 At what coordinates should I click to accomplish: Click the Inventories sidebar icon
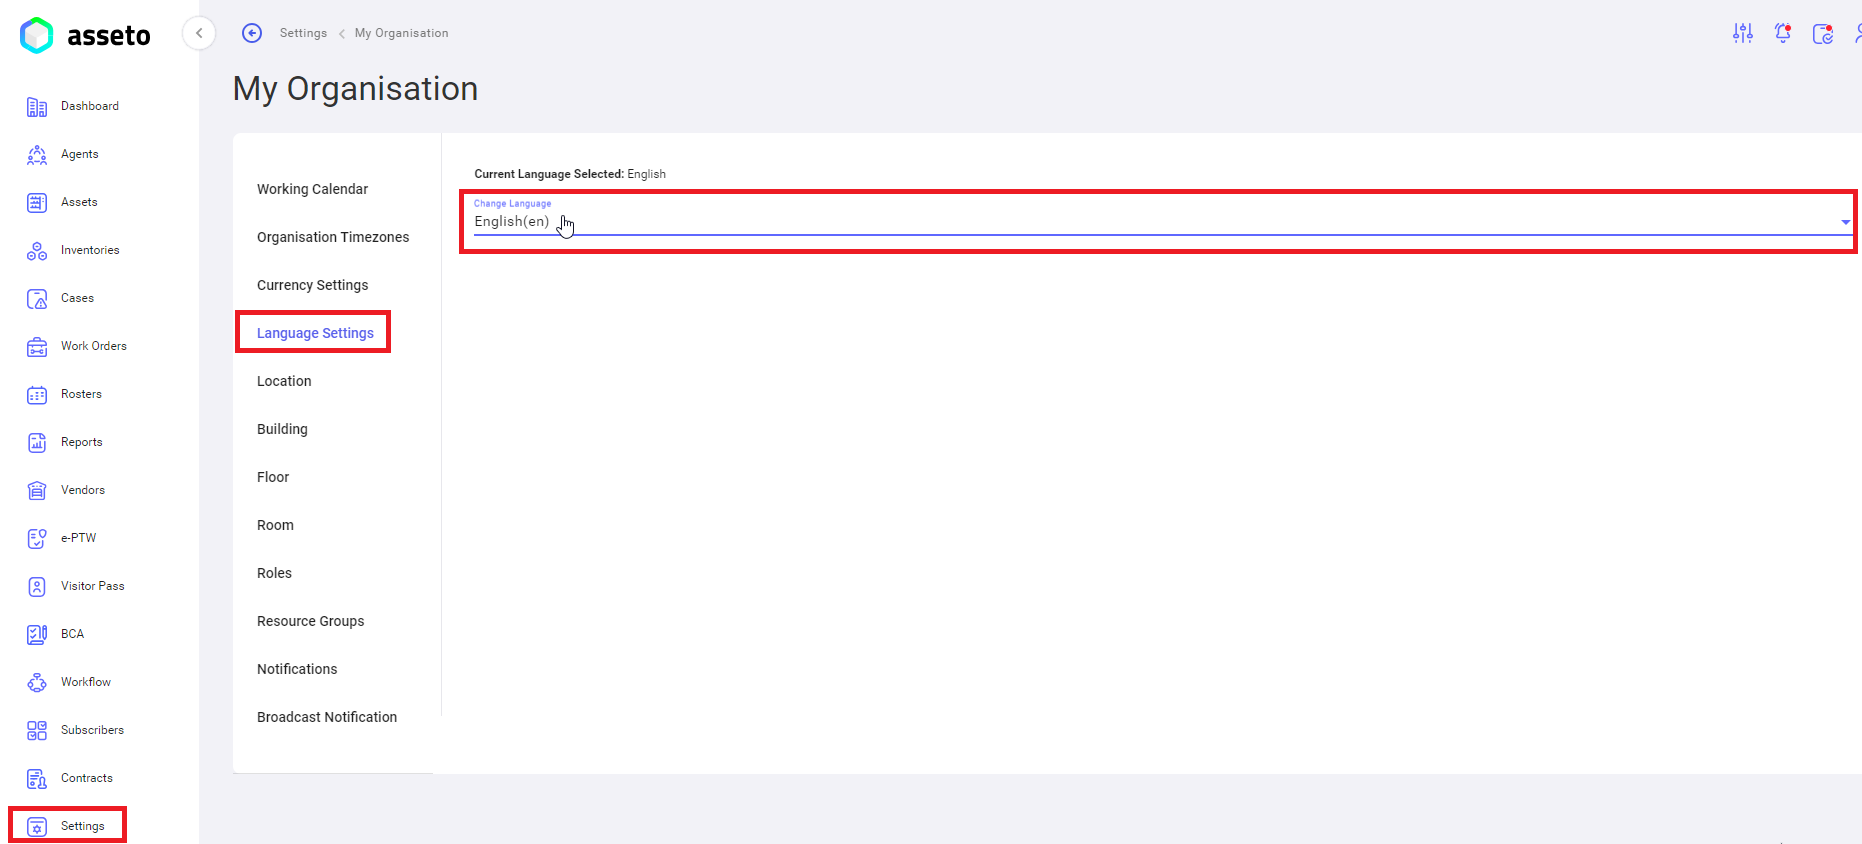[37, 250]
